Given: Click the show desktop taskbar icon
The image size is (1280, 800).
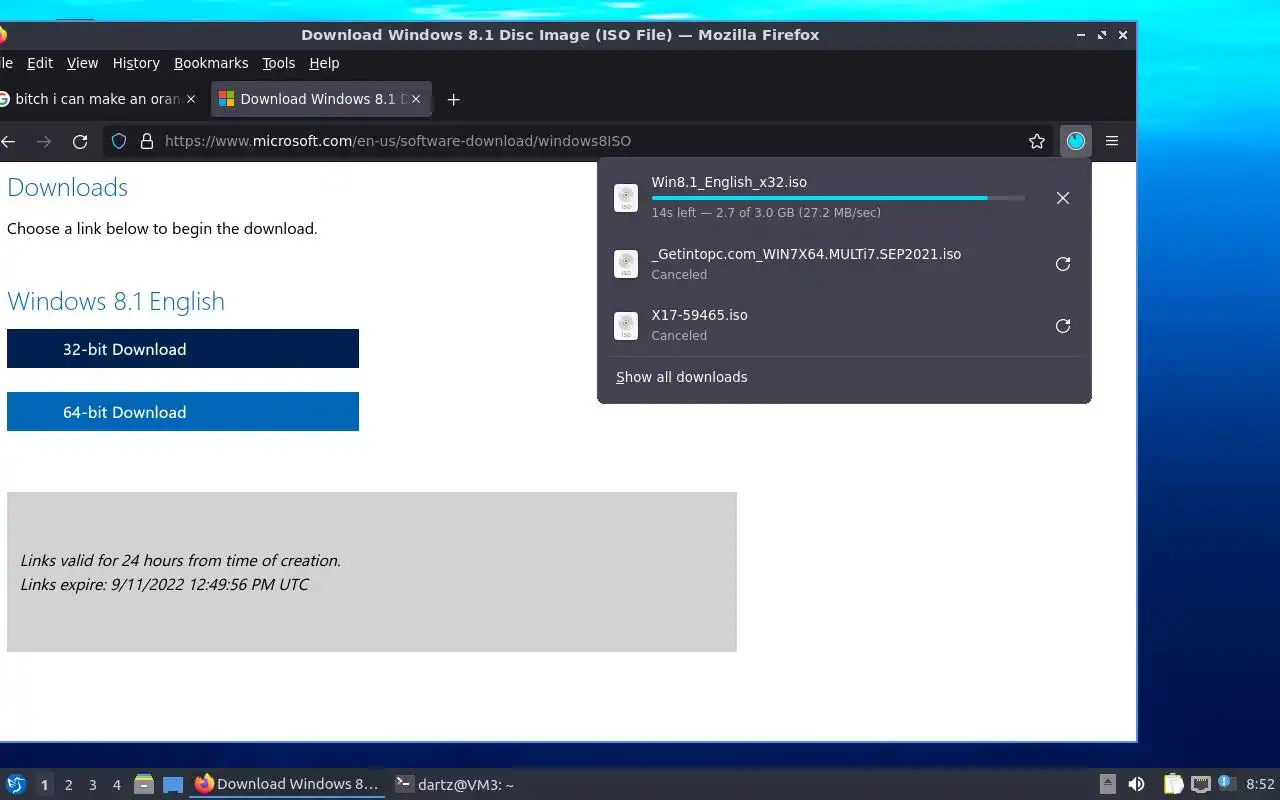Looking at the screenshot, I should coord(173,785).
